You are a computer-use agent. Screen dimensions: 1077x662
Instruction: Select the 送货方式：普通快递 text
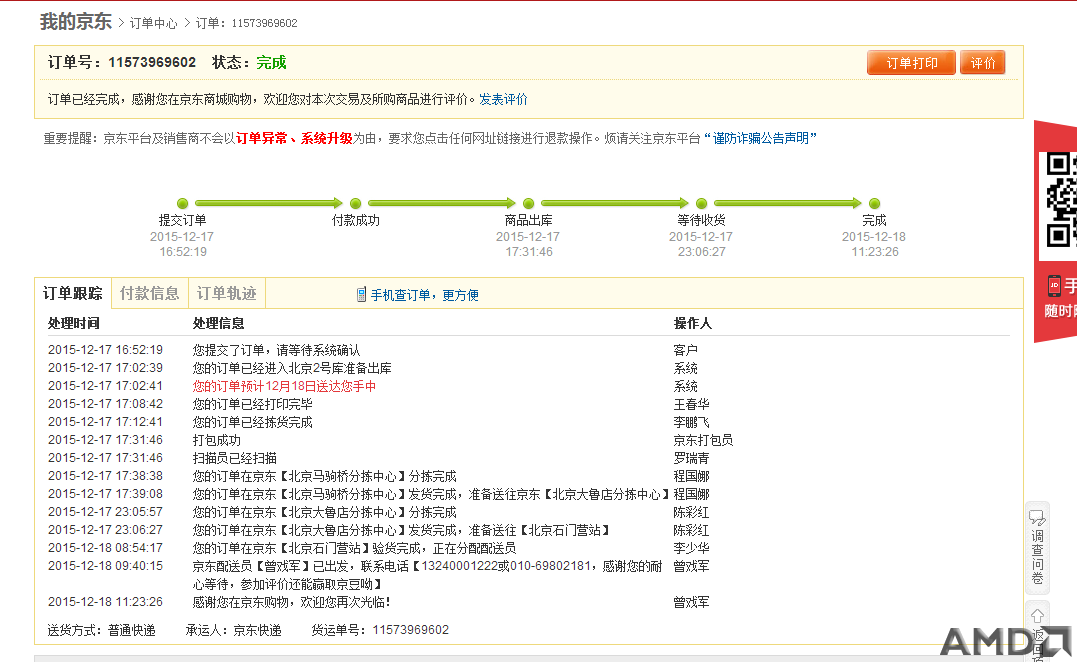pyautogui.click(x=101, y=630)
